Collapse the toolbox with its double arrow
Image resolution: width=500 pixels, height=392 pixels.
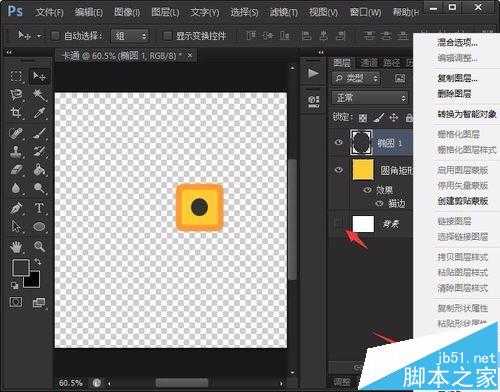click(x=9, y=52)
